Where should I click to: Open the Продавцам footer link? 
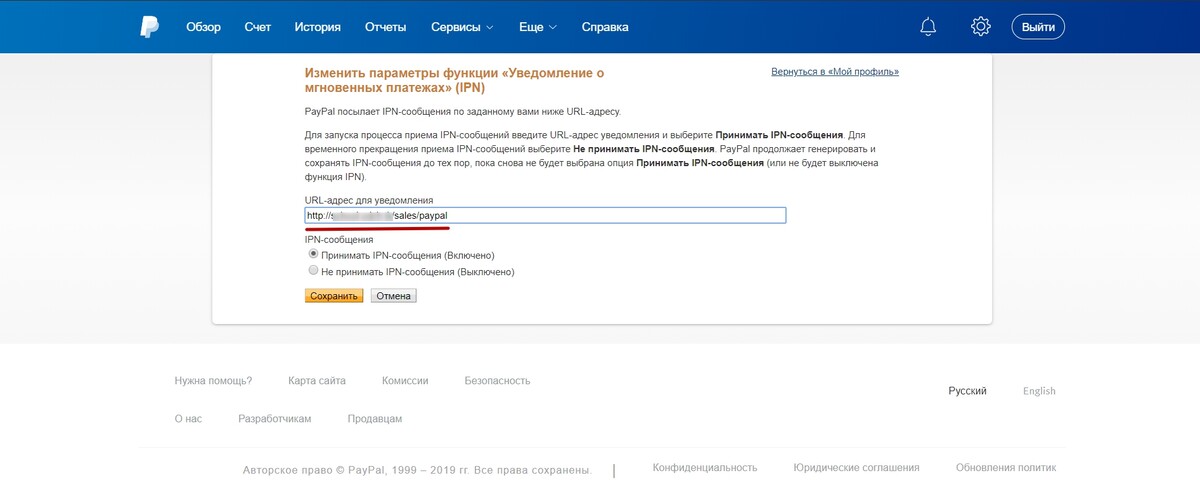[x=375, y=419]
